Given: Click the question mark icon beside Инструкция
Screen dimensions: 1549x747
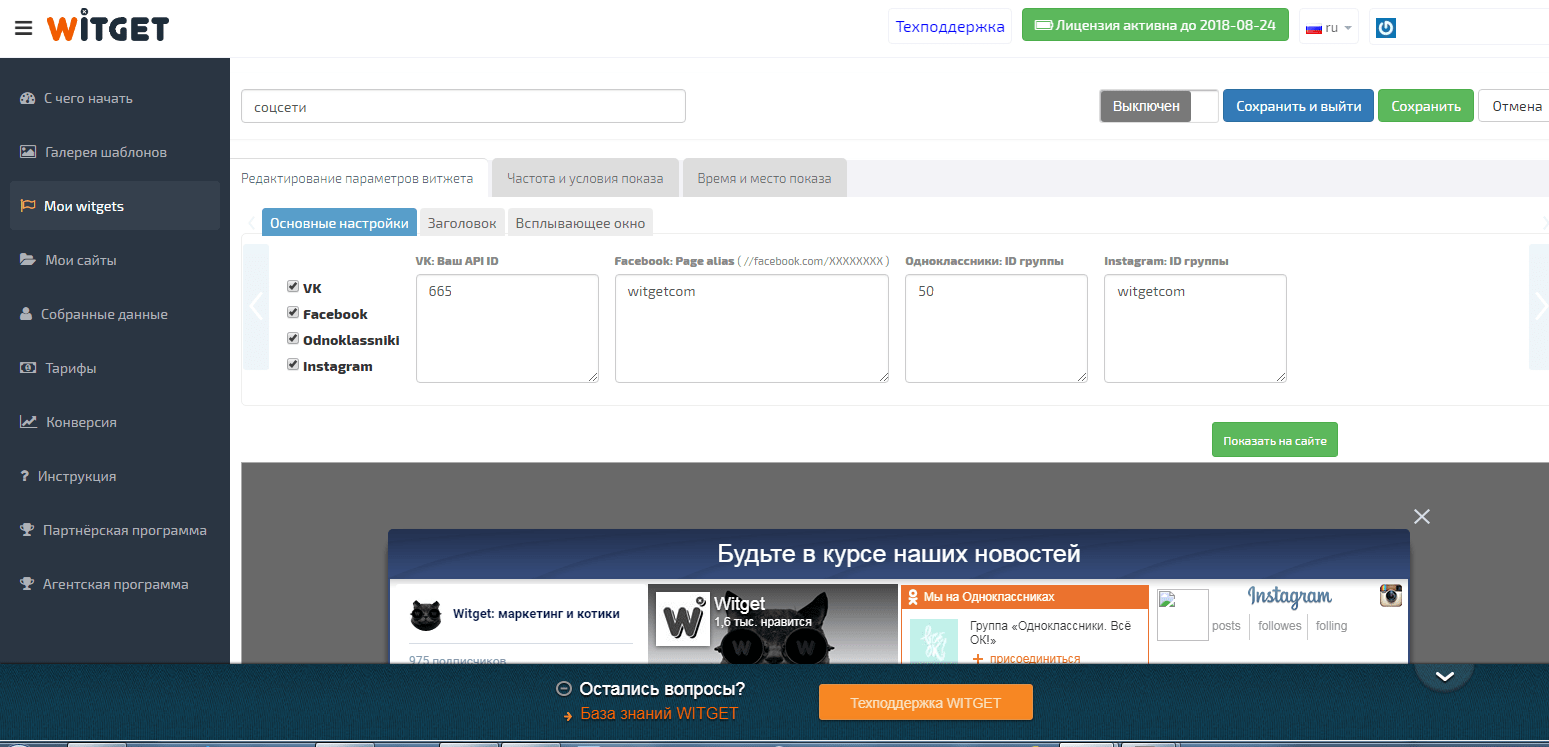Looking at the screenshot, I should coord(24,476).
